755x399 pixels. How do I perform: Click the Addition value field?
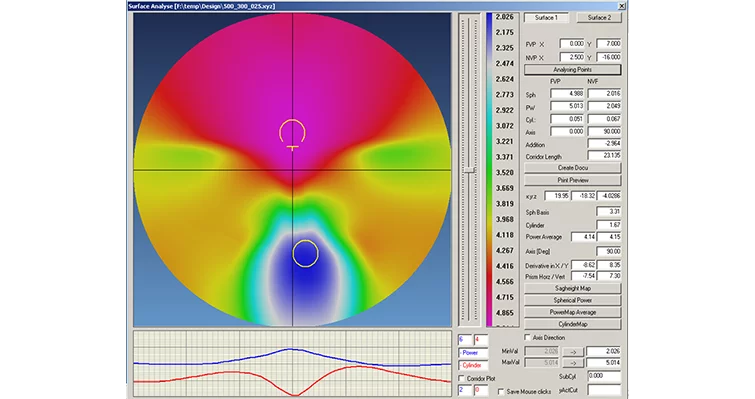604,143
